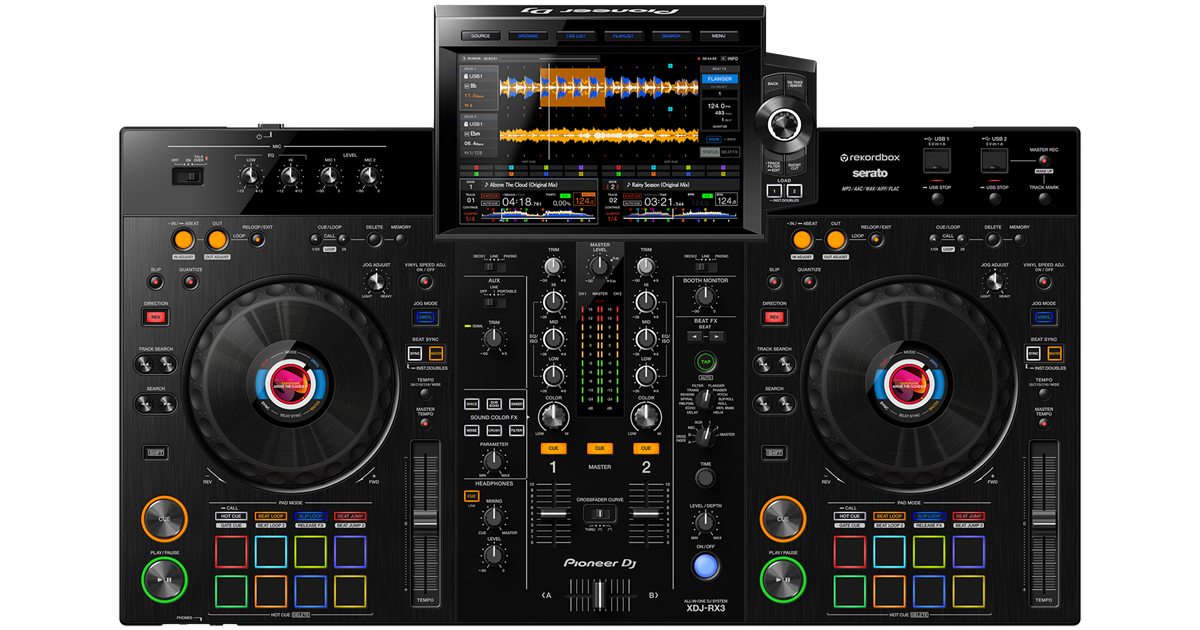Toggle the left deck VINYL jog mode
Viewport: 1200px width, 630px height.
point(426,317)
